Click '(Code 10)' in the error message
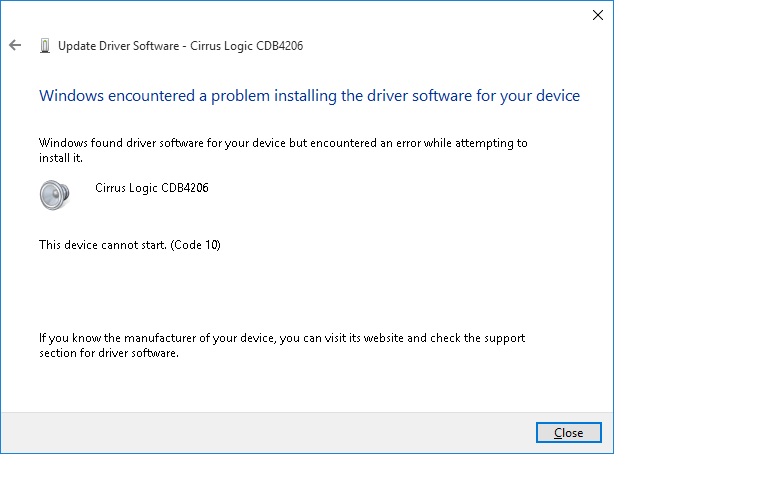This screenshot has height=480, width=768. 195,245
